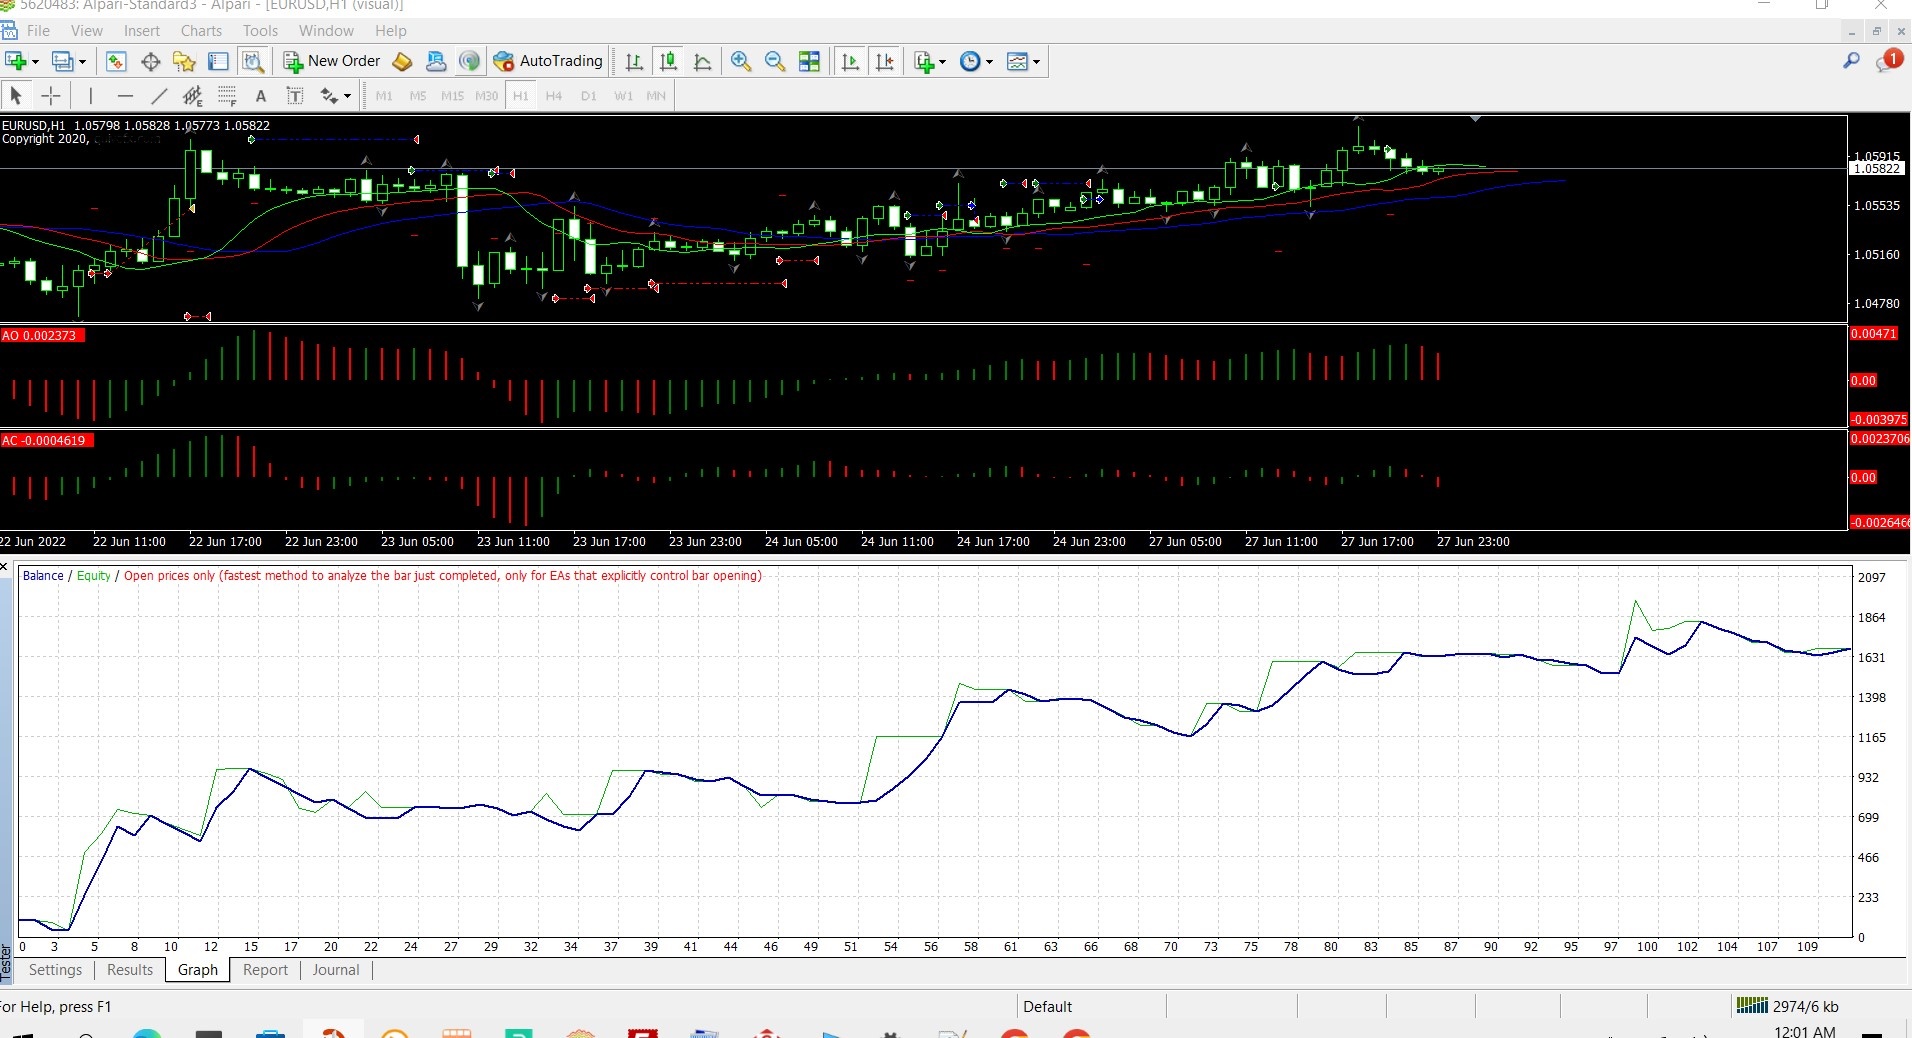Click the Periodicity clock icon
Image resolution: width=1912 pixels, height=1038 pixels.
pos(970,61)
